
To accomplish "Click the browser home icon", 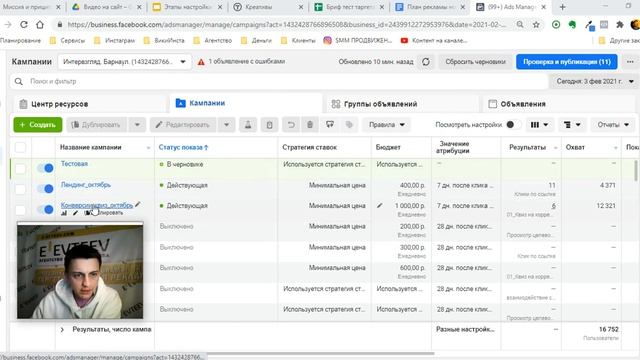I will [x=40, y=24].
